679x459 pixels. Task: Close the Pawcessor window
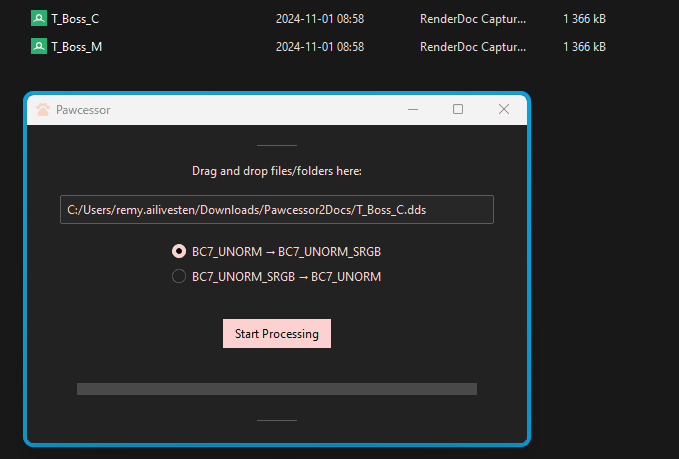pos(504,110)
